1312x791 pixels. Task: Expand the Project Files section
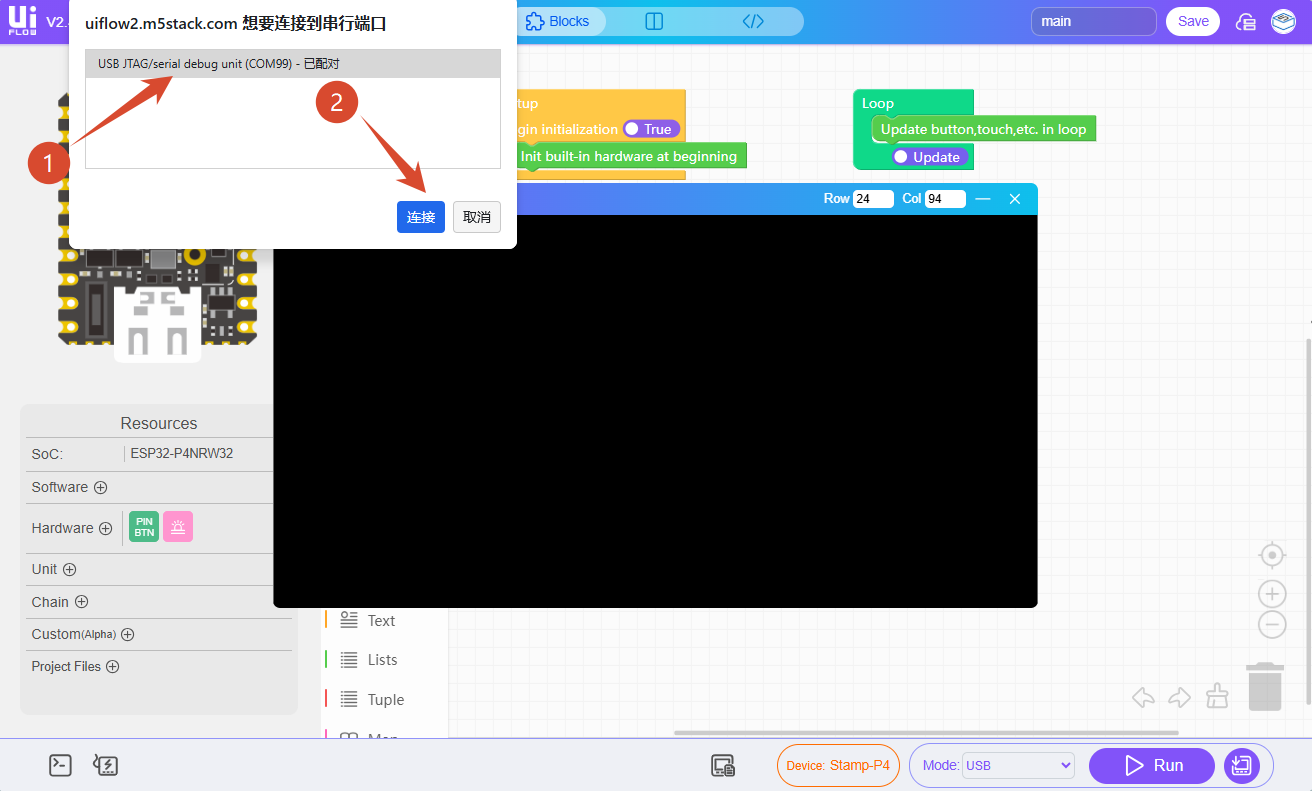[x=113, y=666]
